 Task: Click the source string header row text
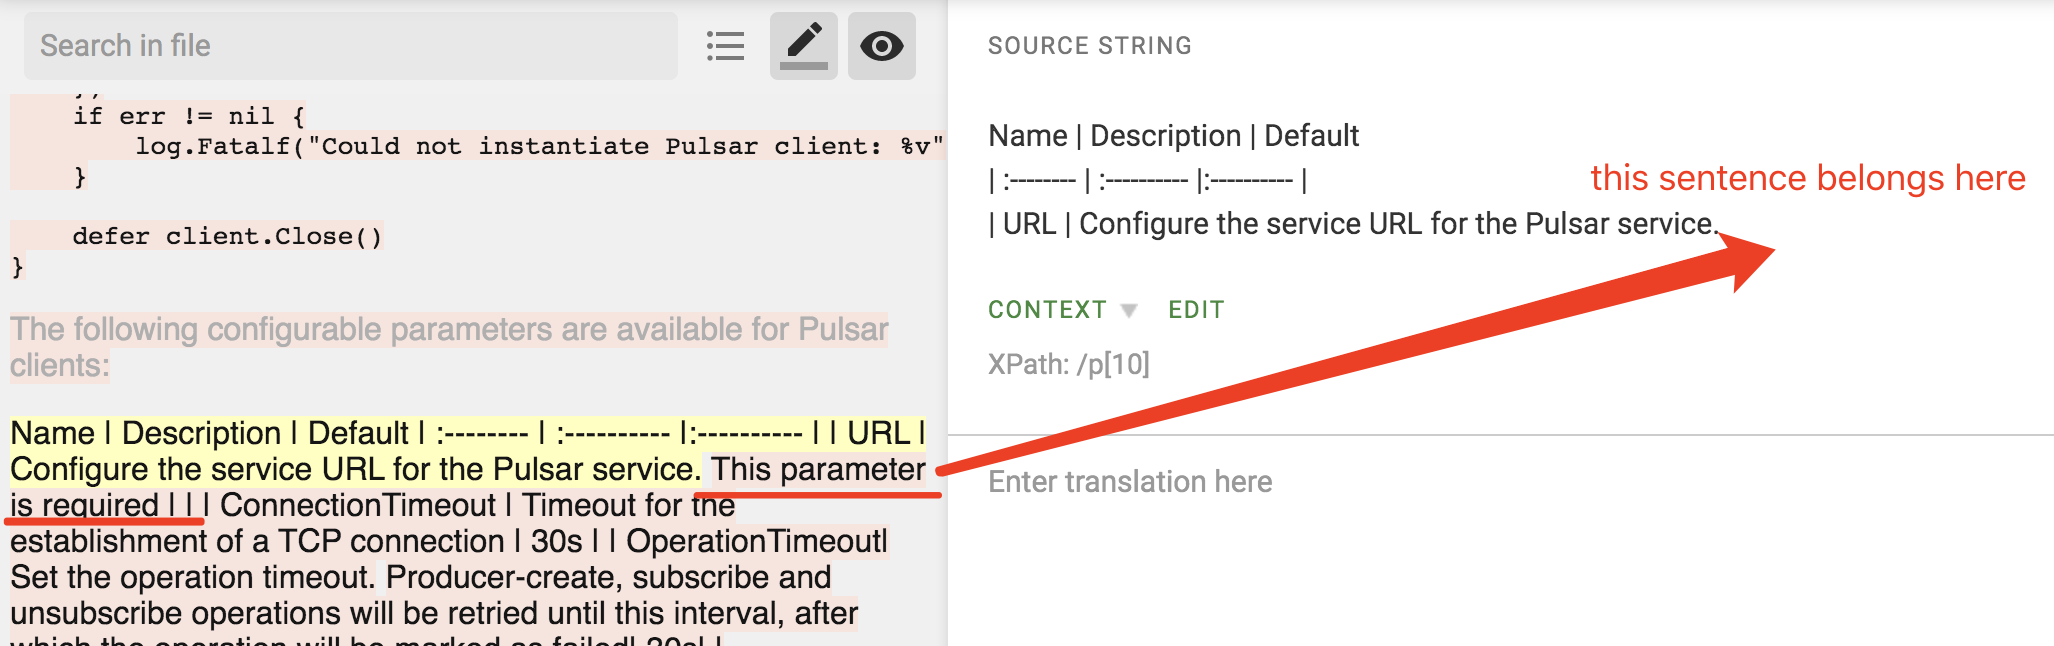coord(1173,136)
